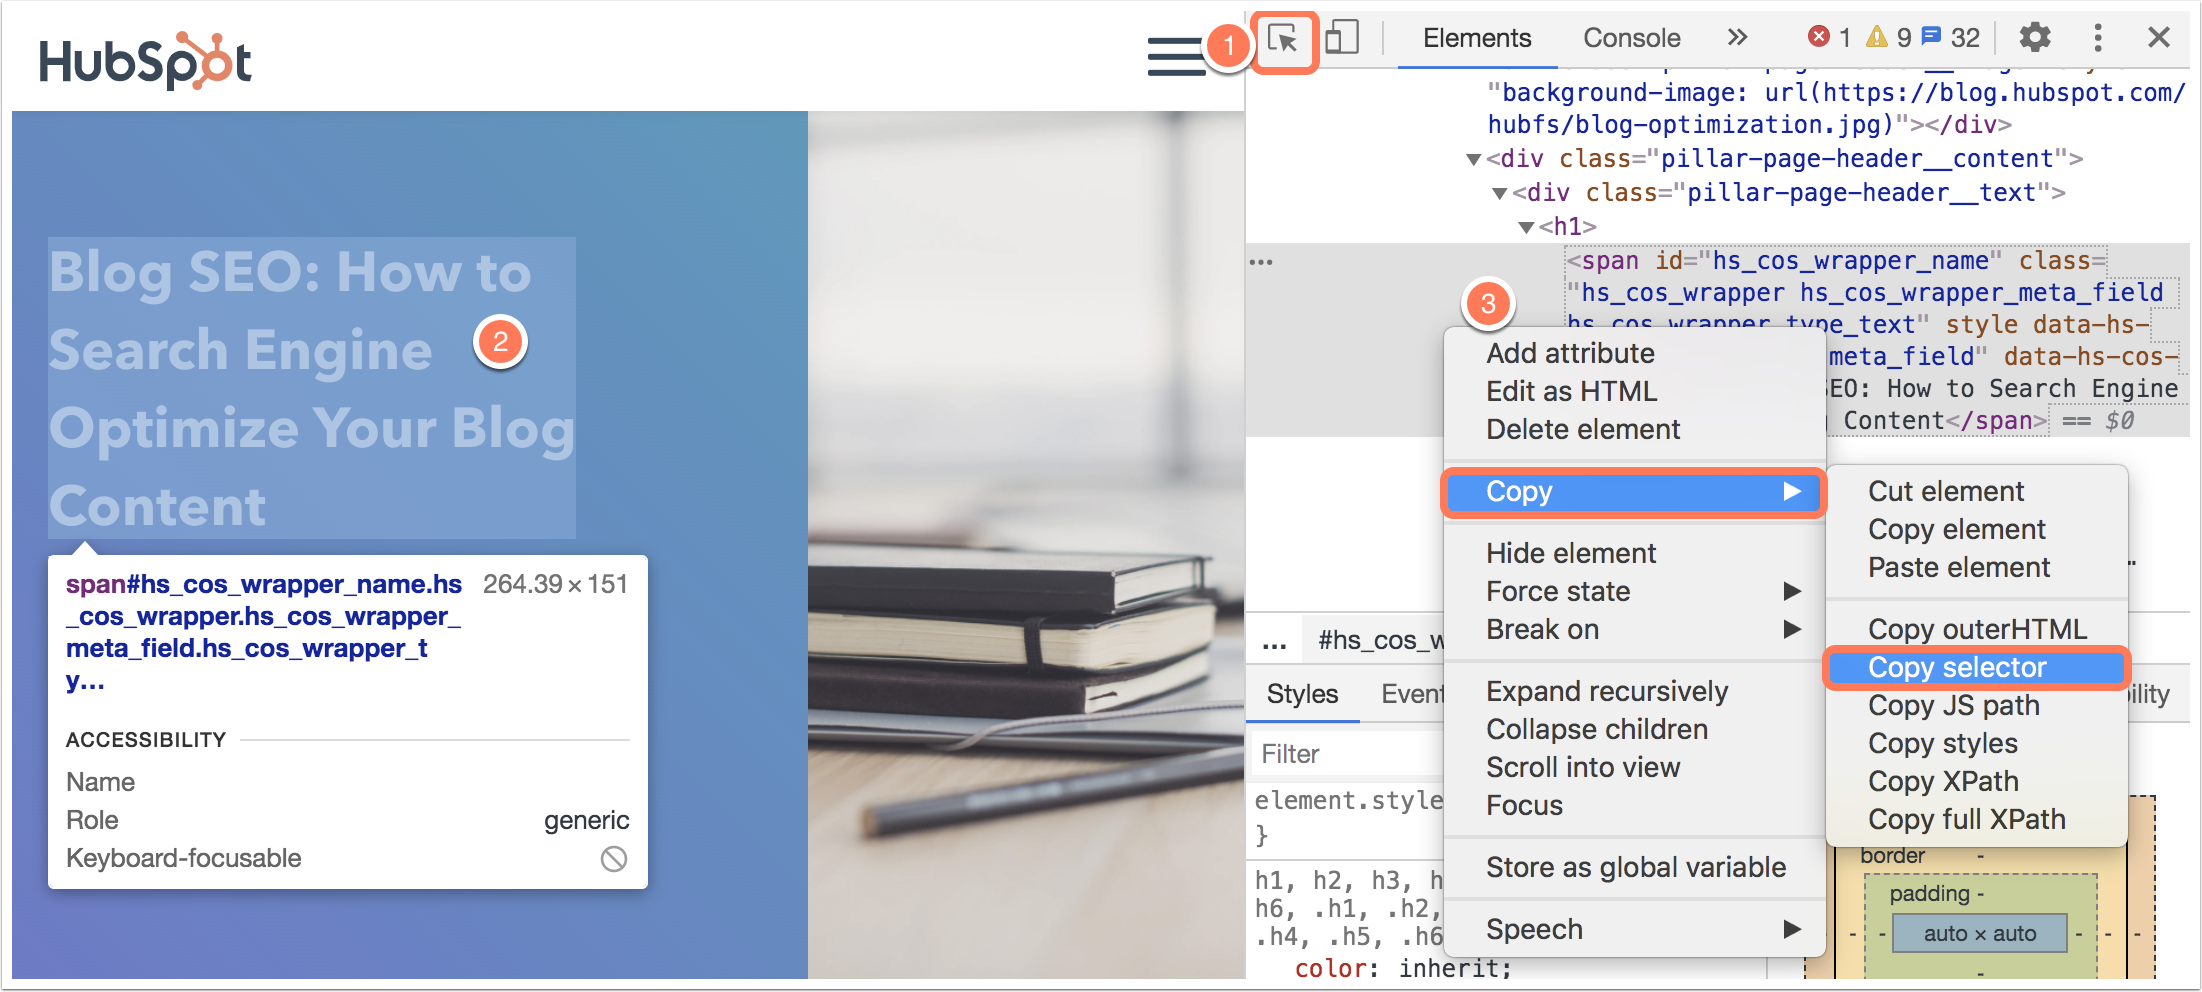Select the inspect element tool

click(x=1285, y=42)
